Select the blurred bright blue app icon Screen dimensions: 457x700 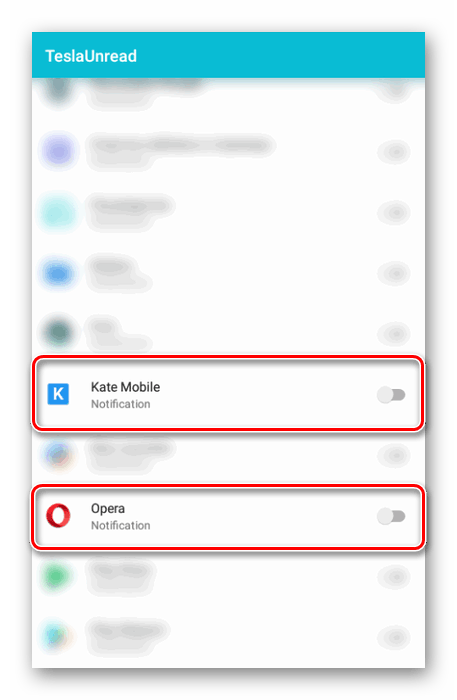[x=58, y=273]
